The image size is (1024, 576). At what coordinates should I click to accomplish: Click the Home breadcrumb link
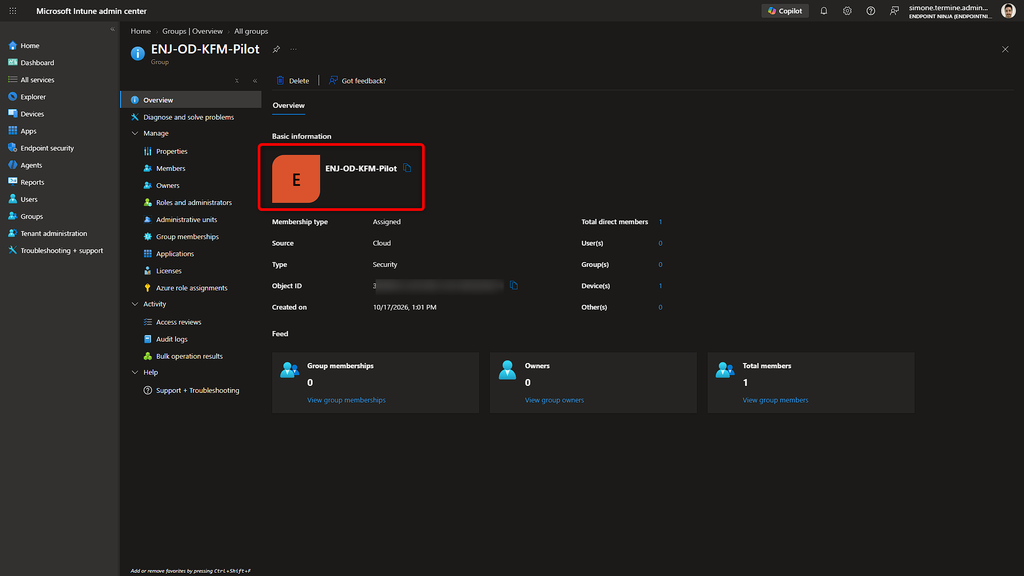point(140,31)
